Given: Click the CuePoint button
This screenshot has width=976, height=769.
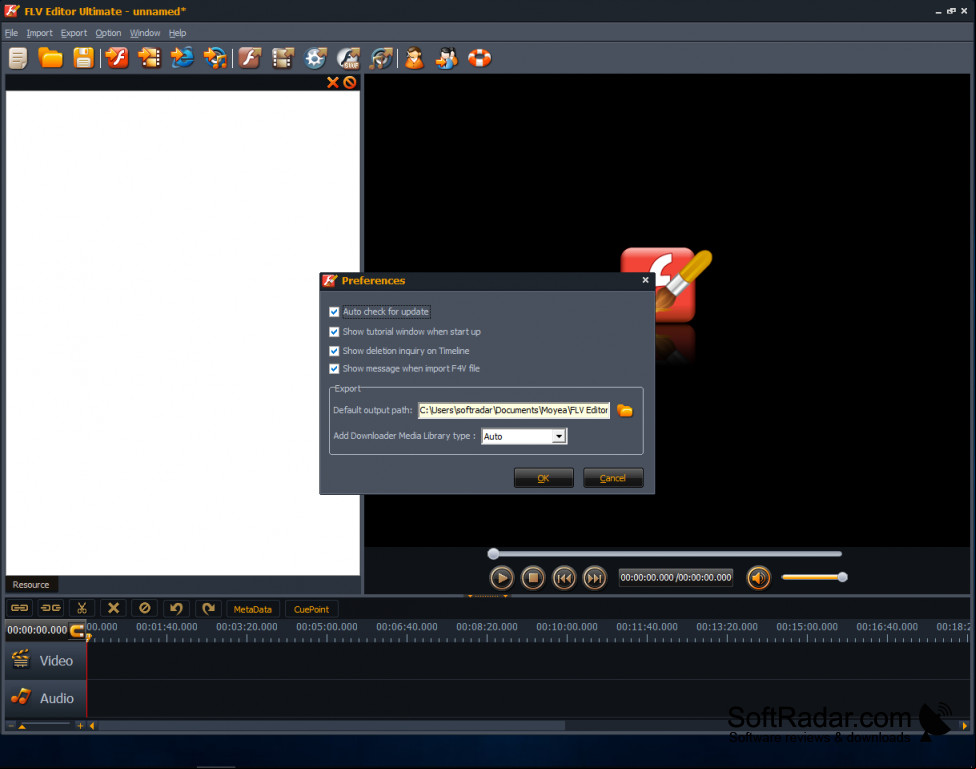Looking at the screenshot, I should coord(311,609).
